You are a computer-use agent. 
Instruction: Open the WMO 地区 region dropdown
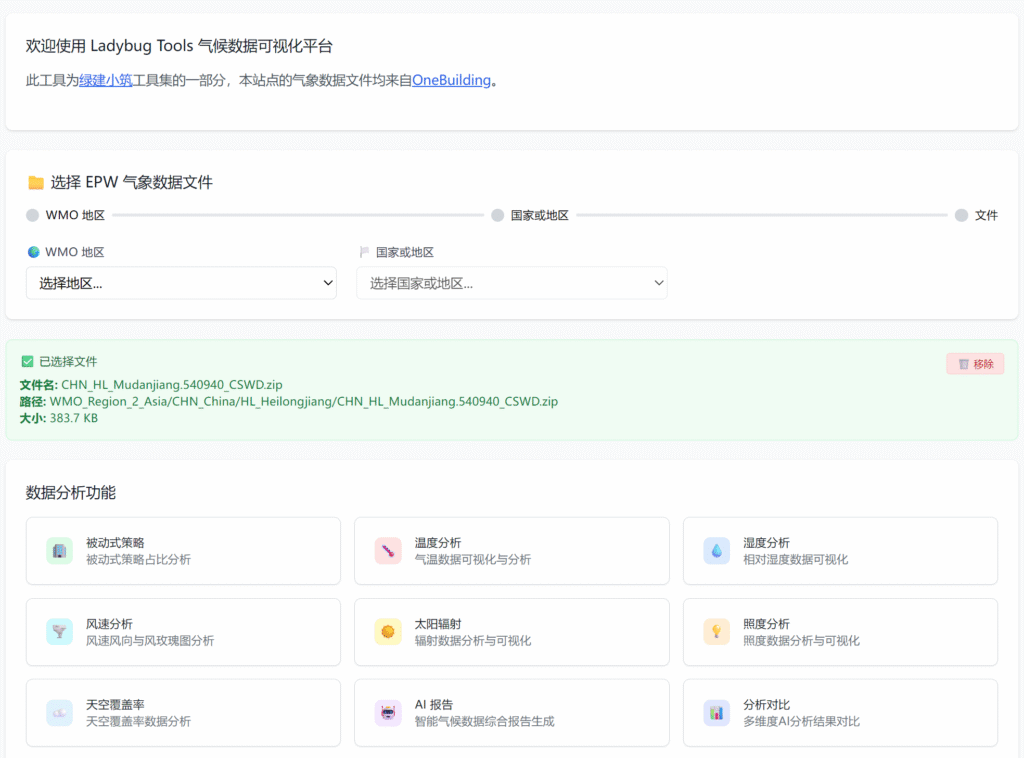click(181, 283)
